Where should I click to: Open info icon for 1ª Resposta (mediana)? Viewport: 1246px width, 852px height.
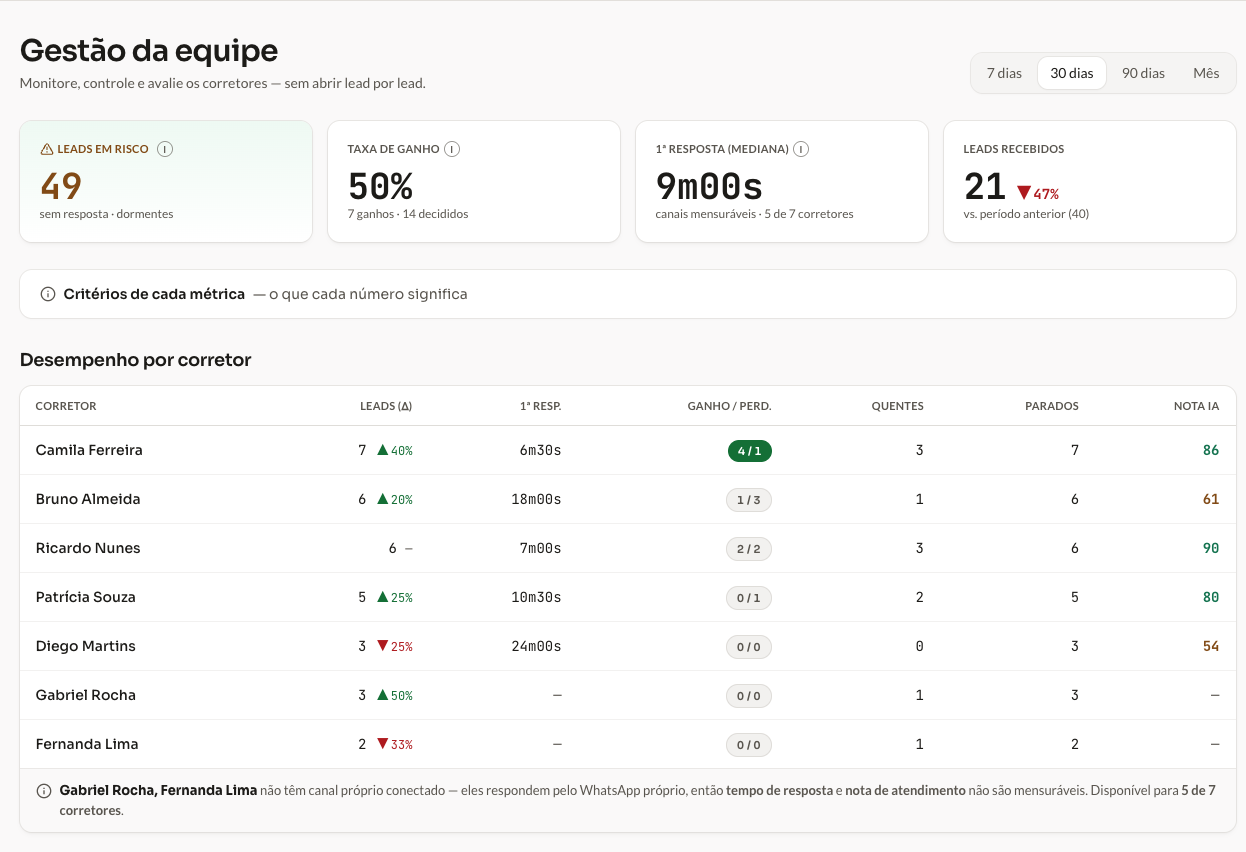coord(801,149)
